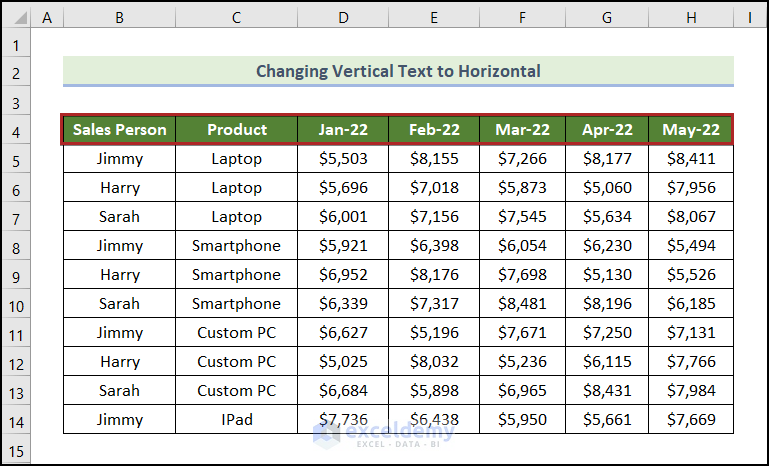Click row 10 header number
Image resolution: width=769 pixels, height=466 pixels.
[16, 304]
